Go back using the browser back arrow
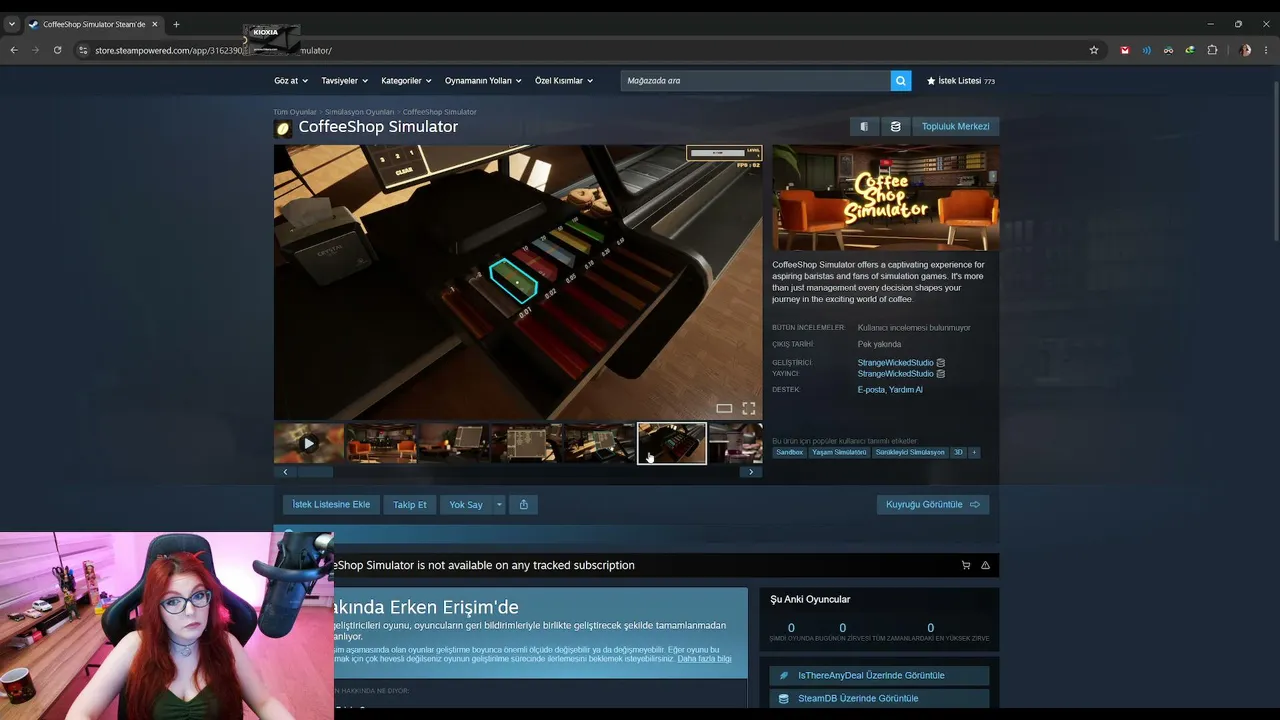Viewport: 1280px width, 720px height. [x=14, y=50]
